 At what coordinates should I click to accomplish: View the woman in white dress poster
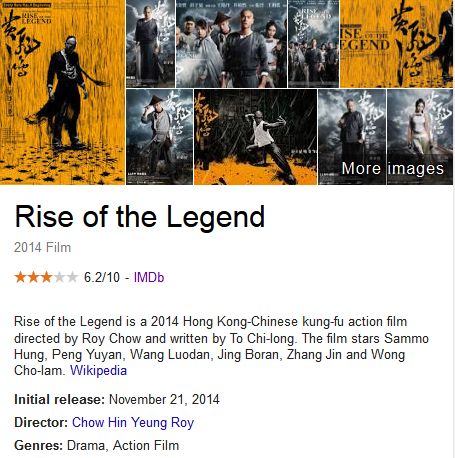pyautogui.click(x=421, y=137)
